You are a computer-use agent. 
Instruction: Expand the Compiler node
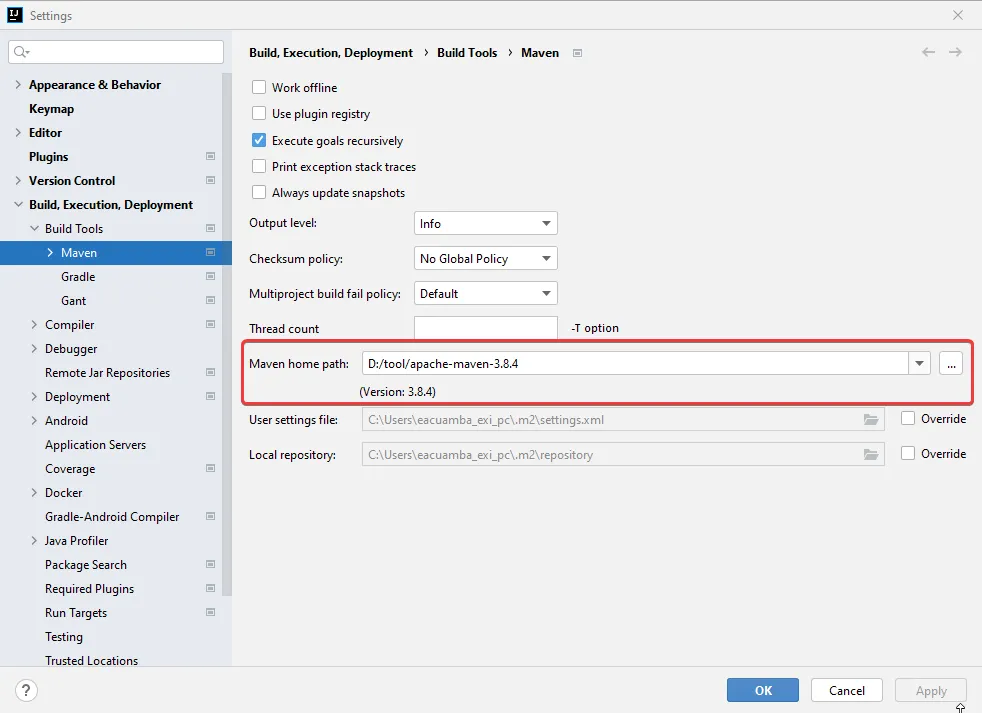[x=34, y=325]
